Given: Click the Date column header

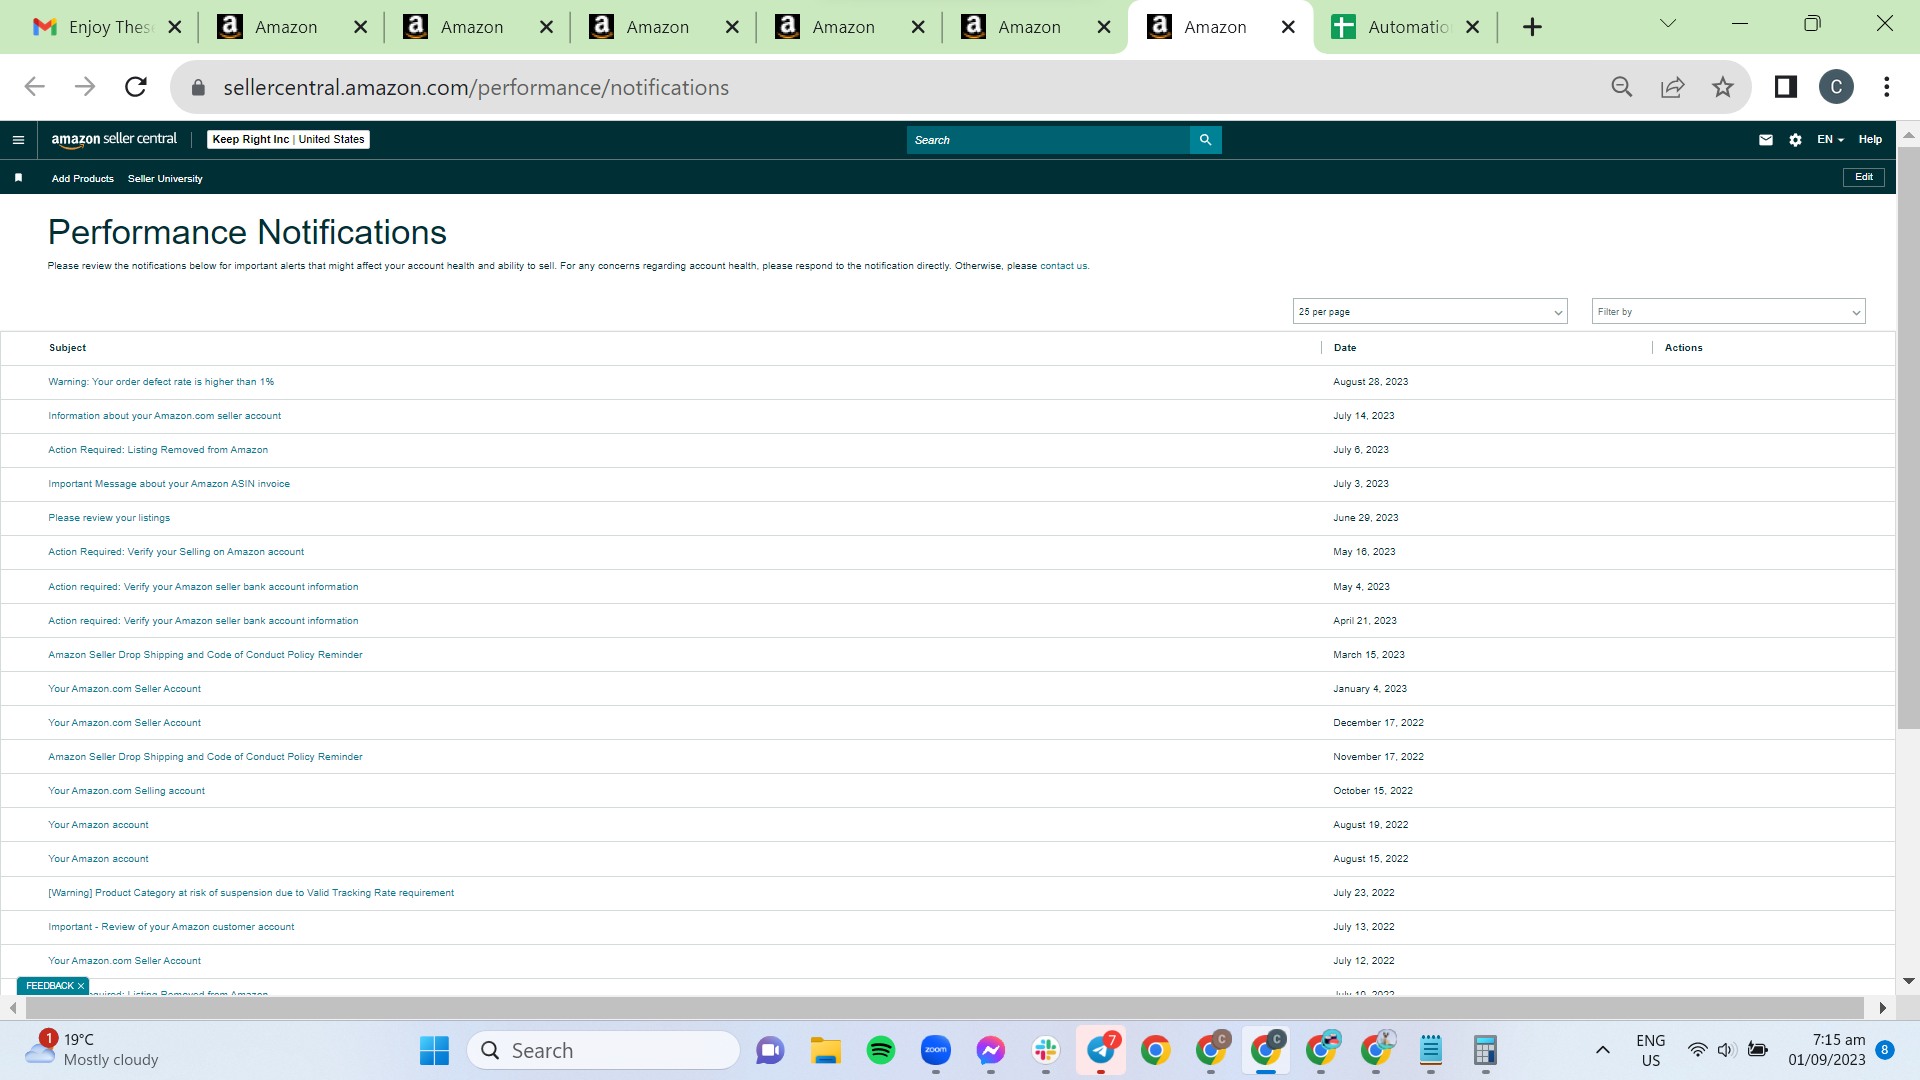Looking at the screenshot, I should pos(1345,348).
